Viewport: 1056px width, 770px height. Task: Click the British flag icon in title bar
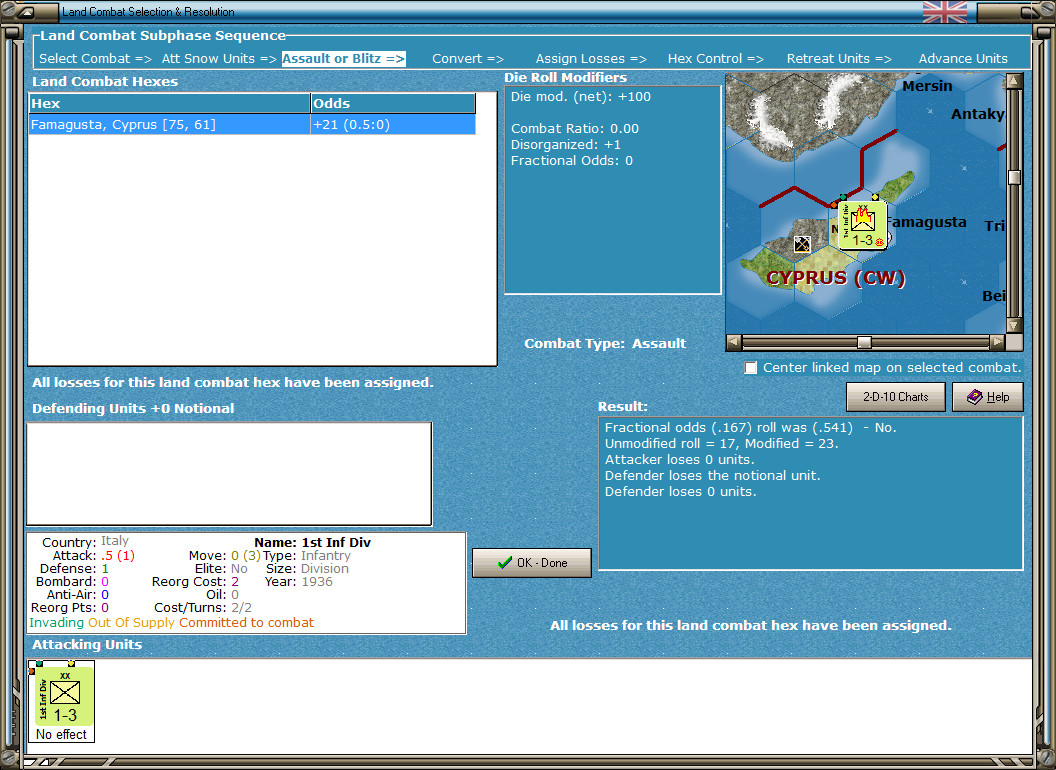[x=944, y=12]
